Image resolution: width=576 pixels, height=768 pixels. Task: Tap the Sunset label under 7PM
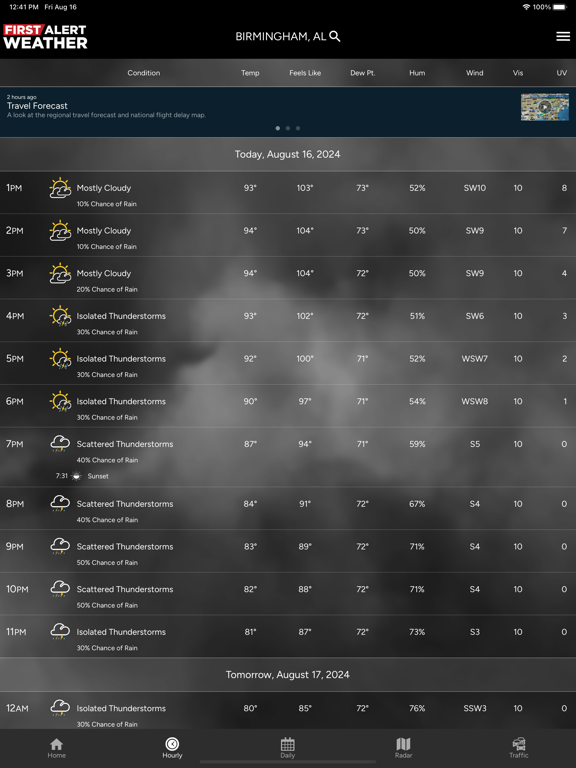pyautogui.click(x=98, y=476)
